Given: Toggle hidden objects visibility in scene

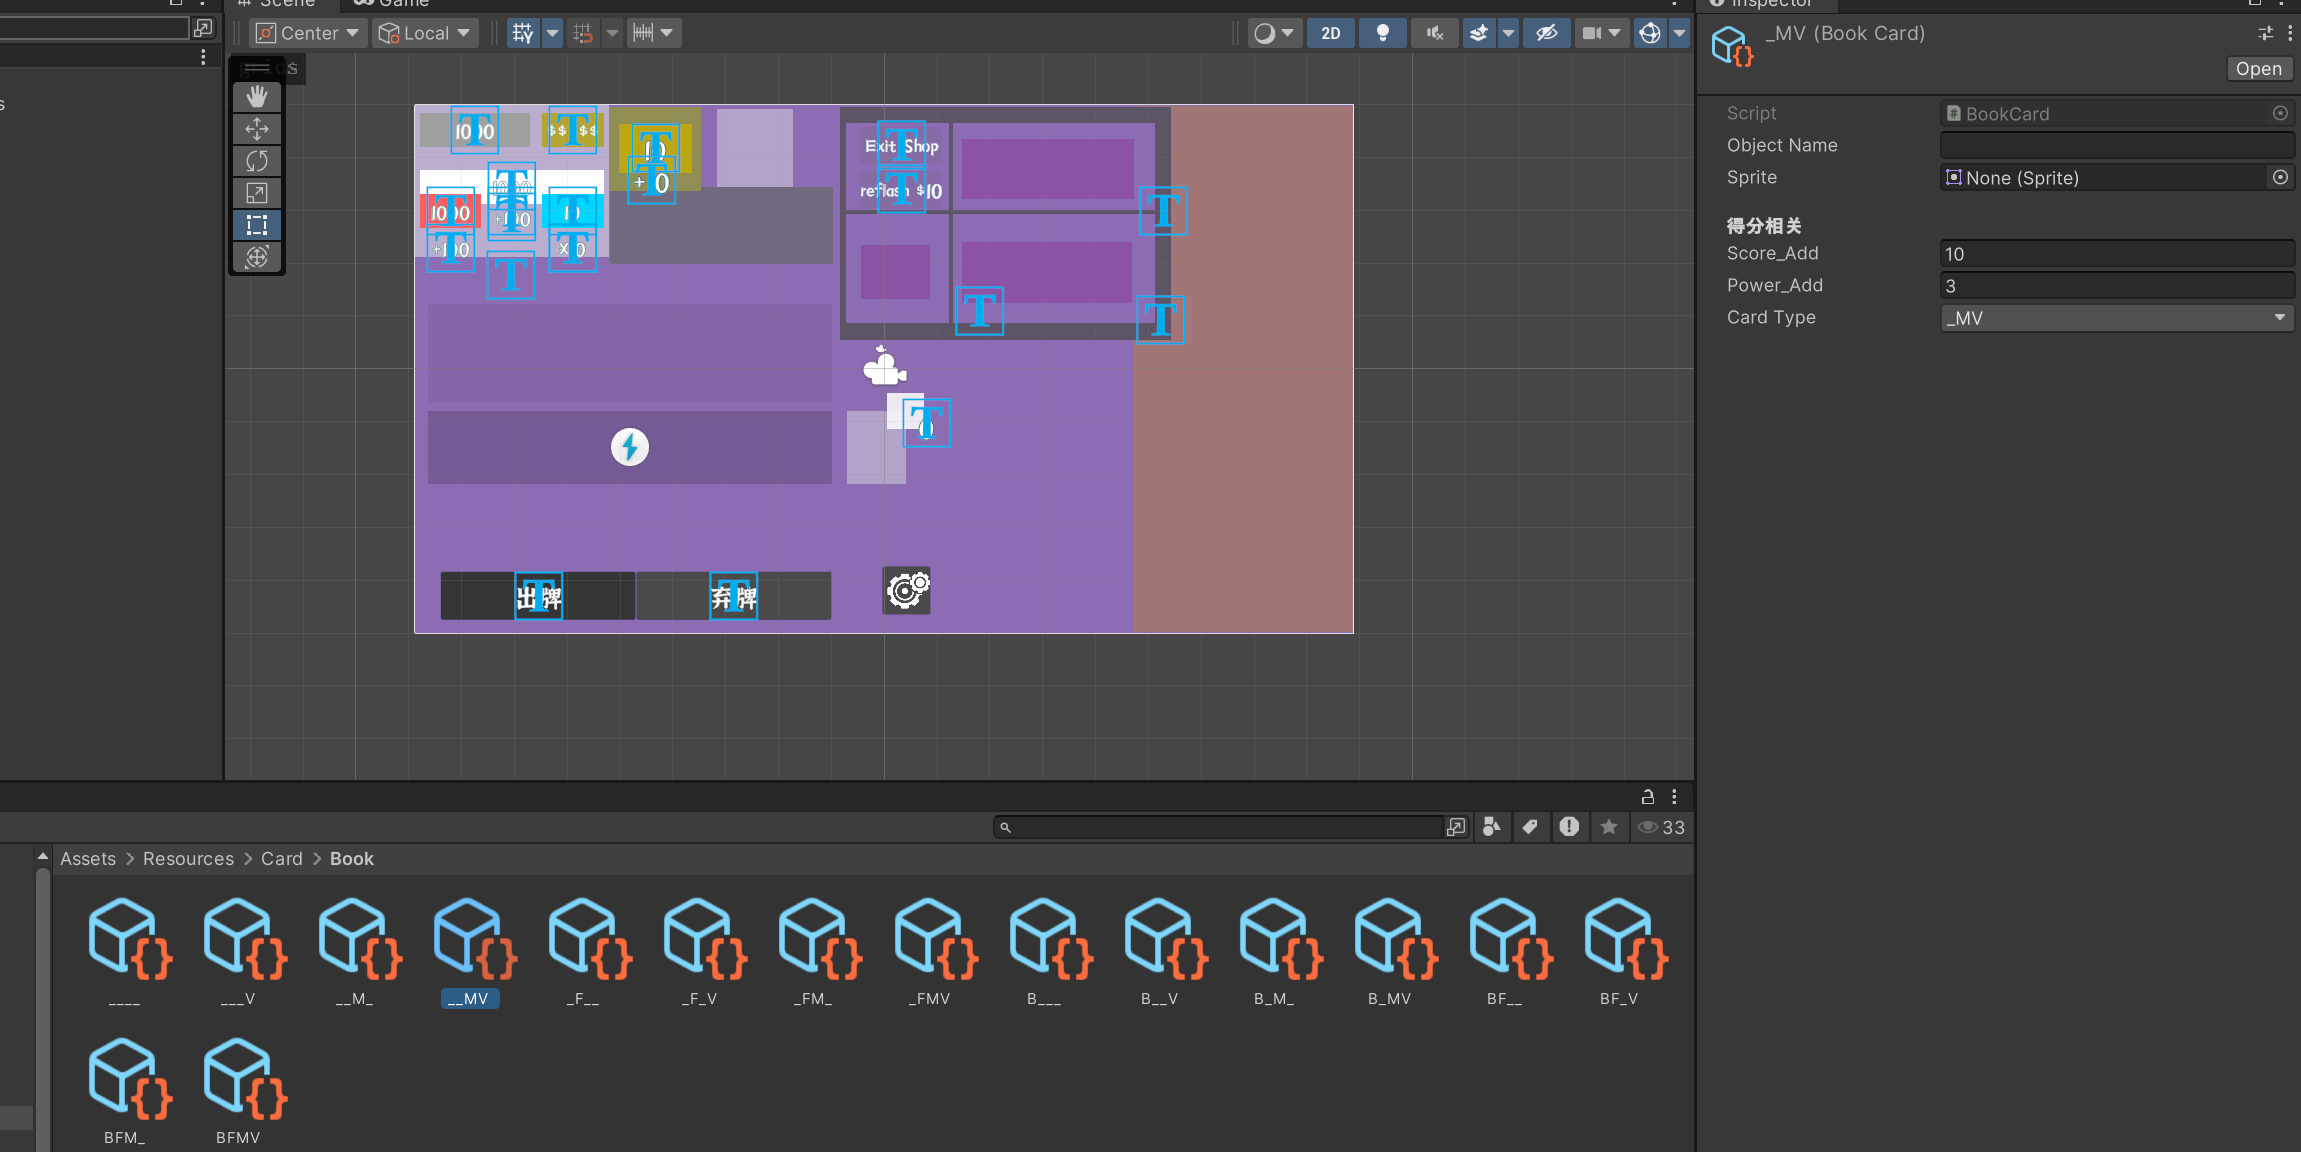Looking at the screenshot, I should pyautogui.click(x=1546, y=33).
